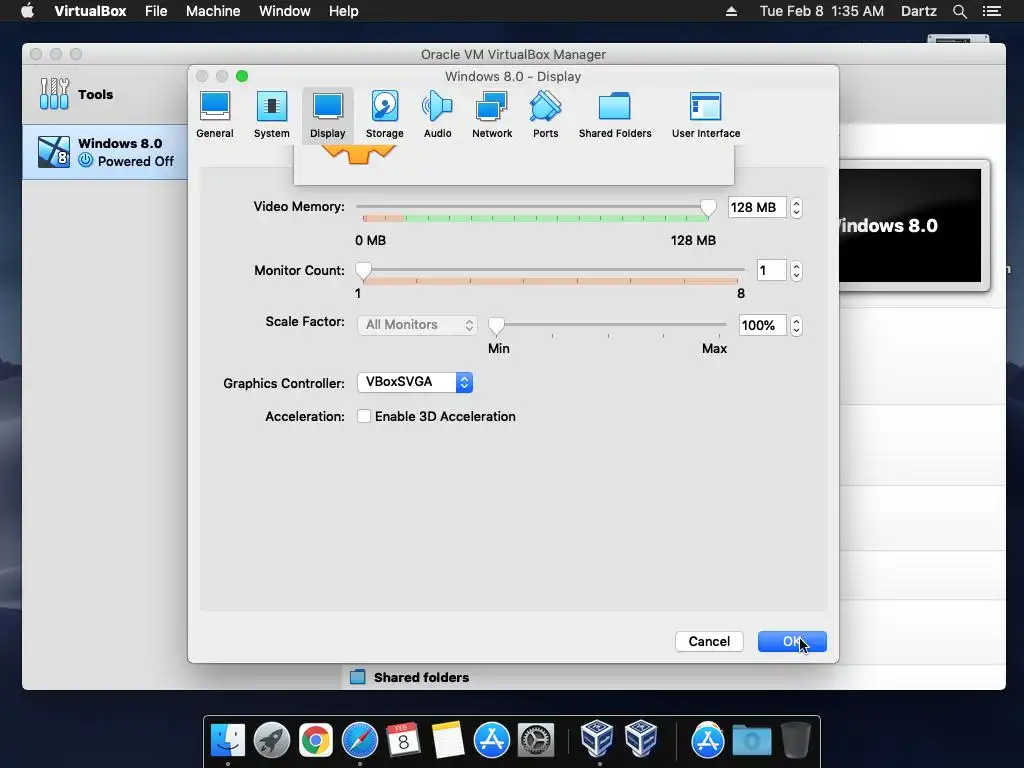Open Spotlight search in the menu bar
1024x768 pixels.
coord(959,11)
